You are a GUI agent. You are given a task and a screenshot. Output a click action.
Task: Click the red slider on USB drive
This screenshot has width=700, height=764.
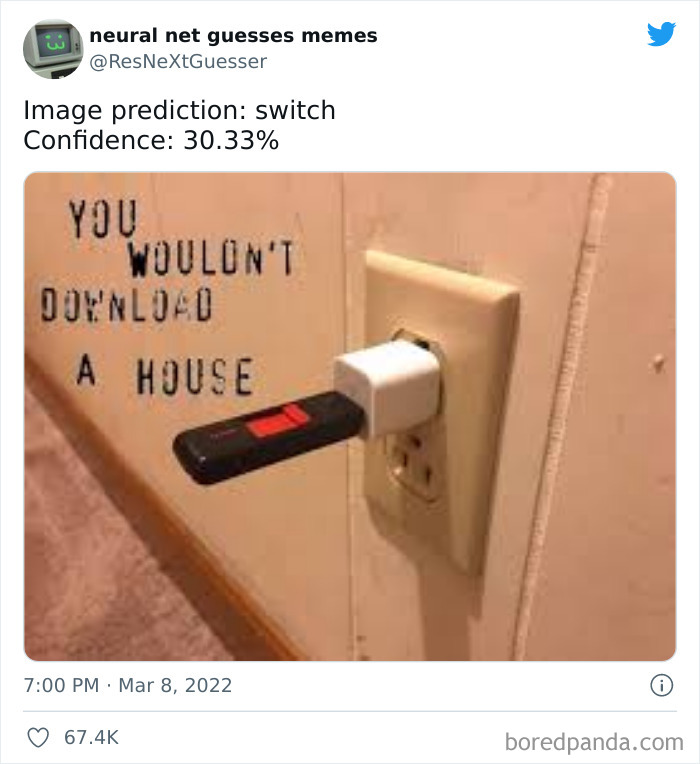(278, 421)
